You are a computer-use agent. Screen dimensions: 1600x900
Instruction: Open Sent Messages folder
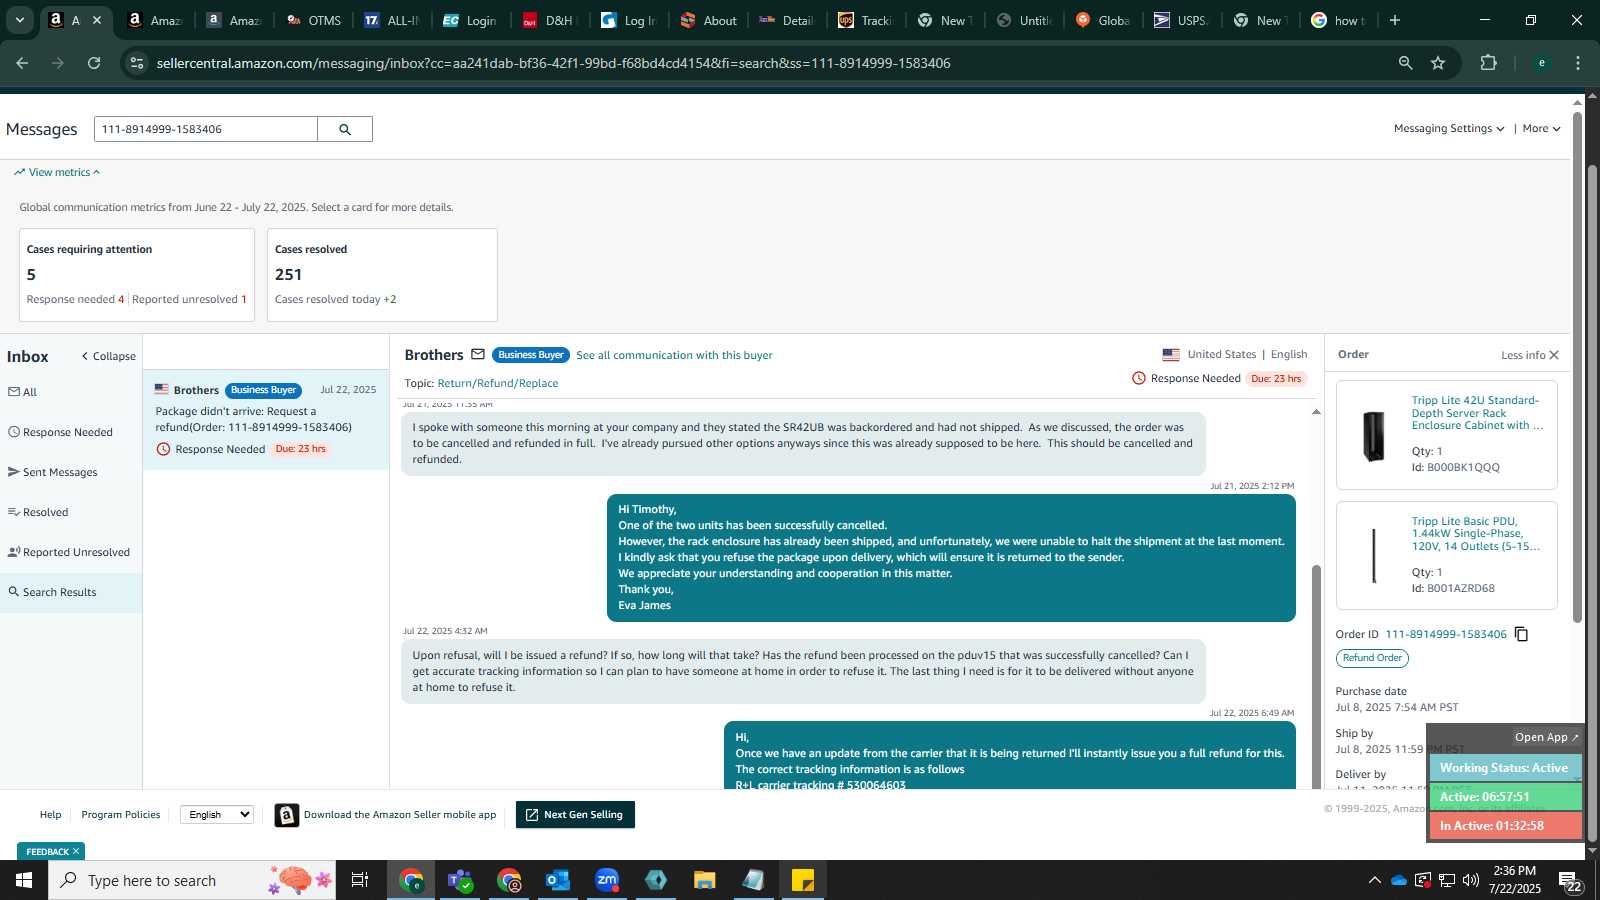(53, 472)
